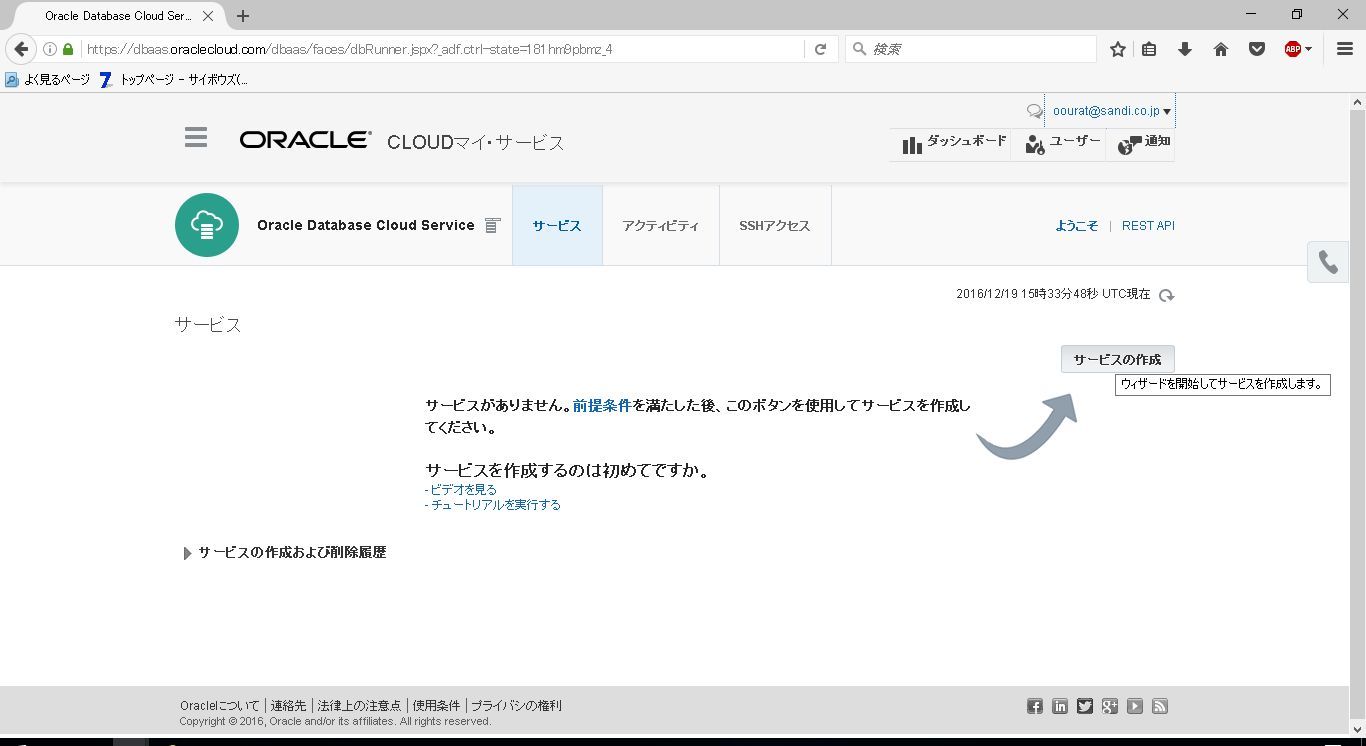The width and height of the screenshot is (1366, 746).
Task: Click the chat bubble icon beside the account email
Action: pyautogui.click(x=1034, y=111)
